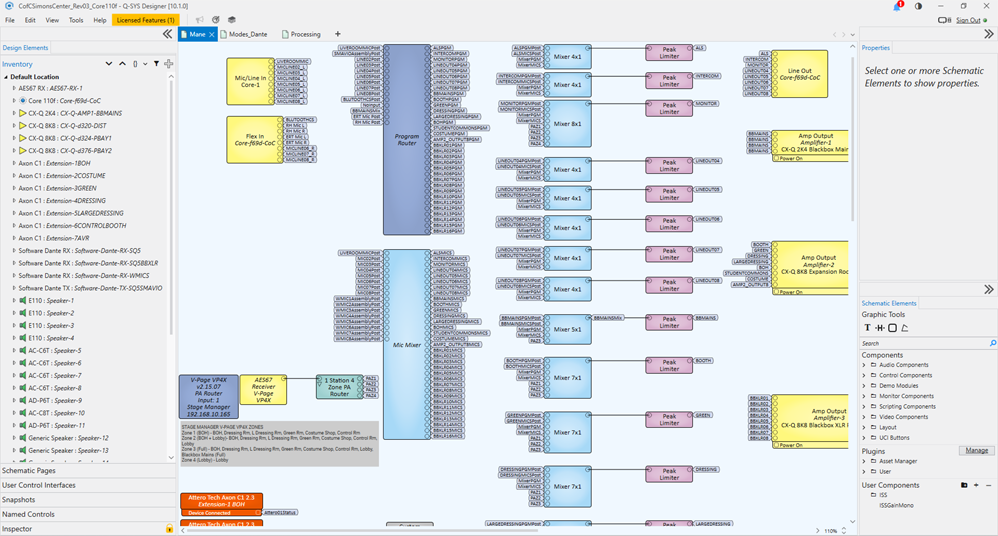998x536 pixels.
Task: Click the remote display icon beside Sign Out
Action: (x=945, y=20)
